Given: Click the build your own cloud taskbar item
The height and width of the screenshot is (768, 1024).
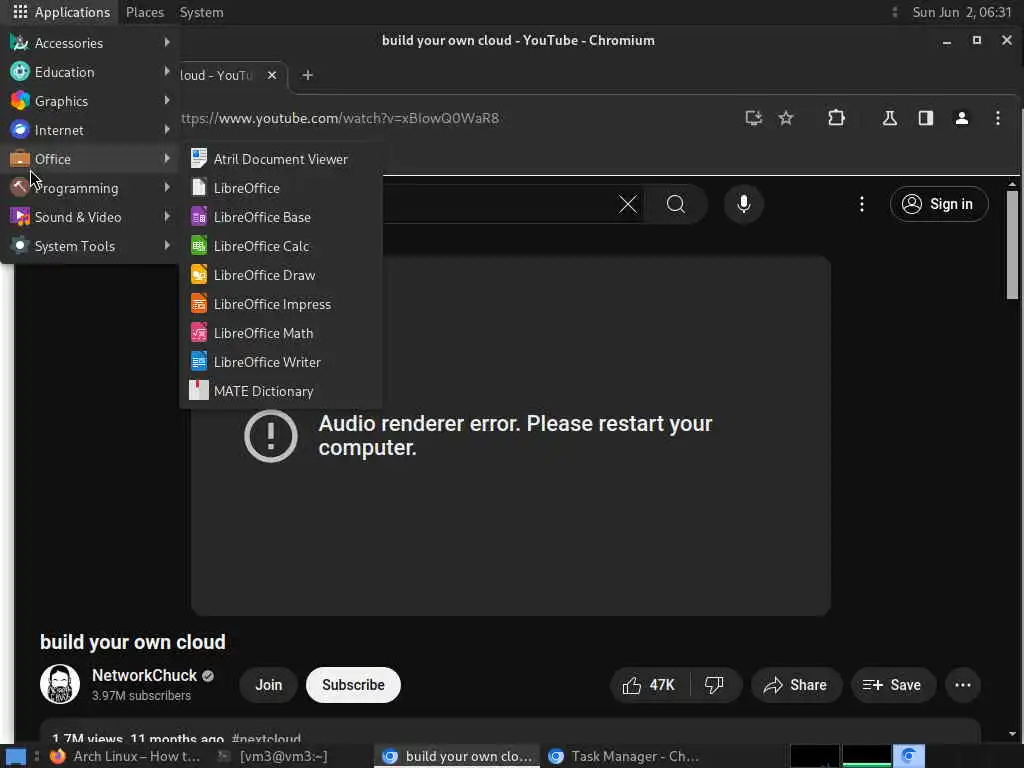Looking at the screenshot, I should coord(457,756).
